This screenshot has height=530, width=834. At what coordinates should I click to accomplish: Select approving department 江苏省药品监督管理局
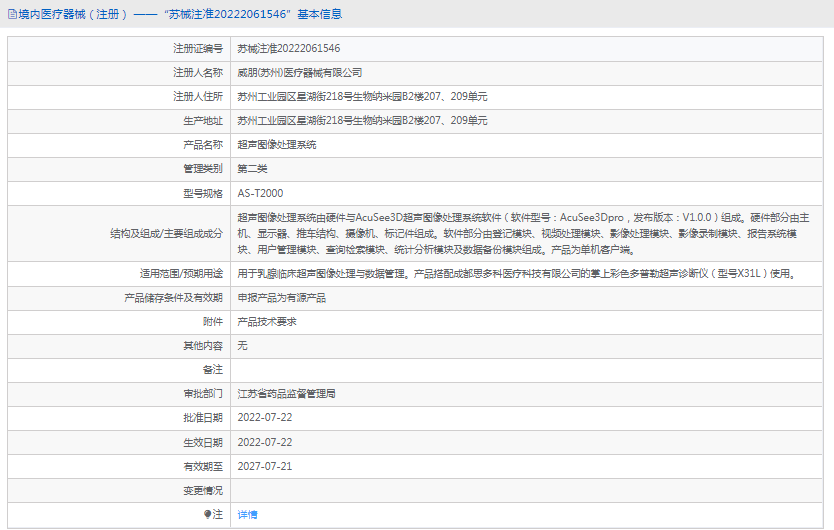coord(286,394)
